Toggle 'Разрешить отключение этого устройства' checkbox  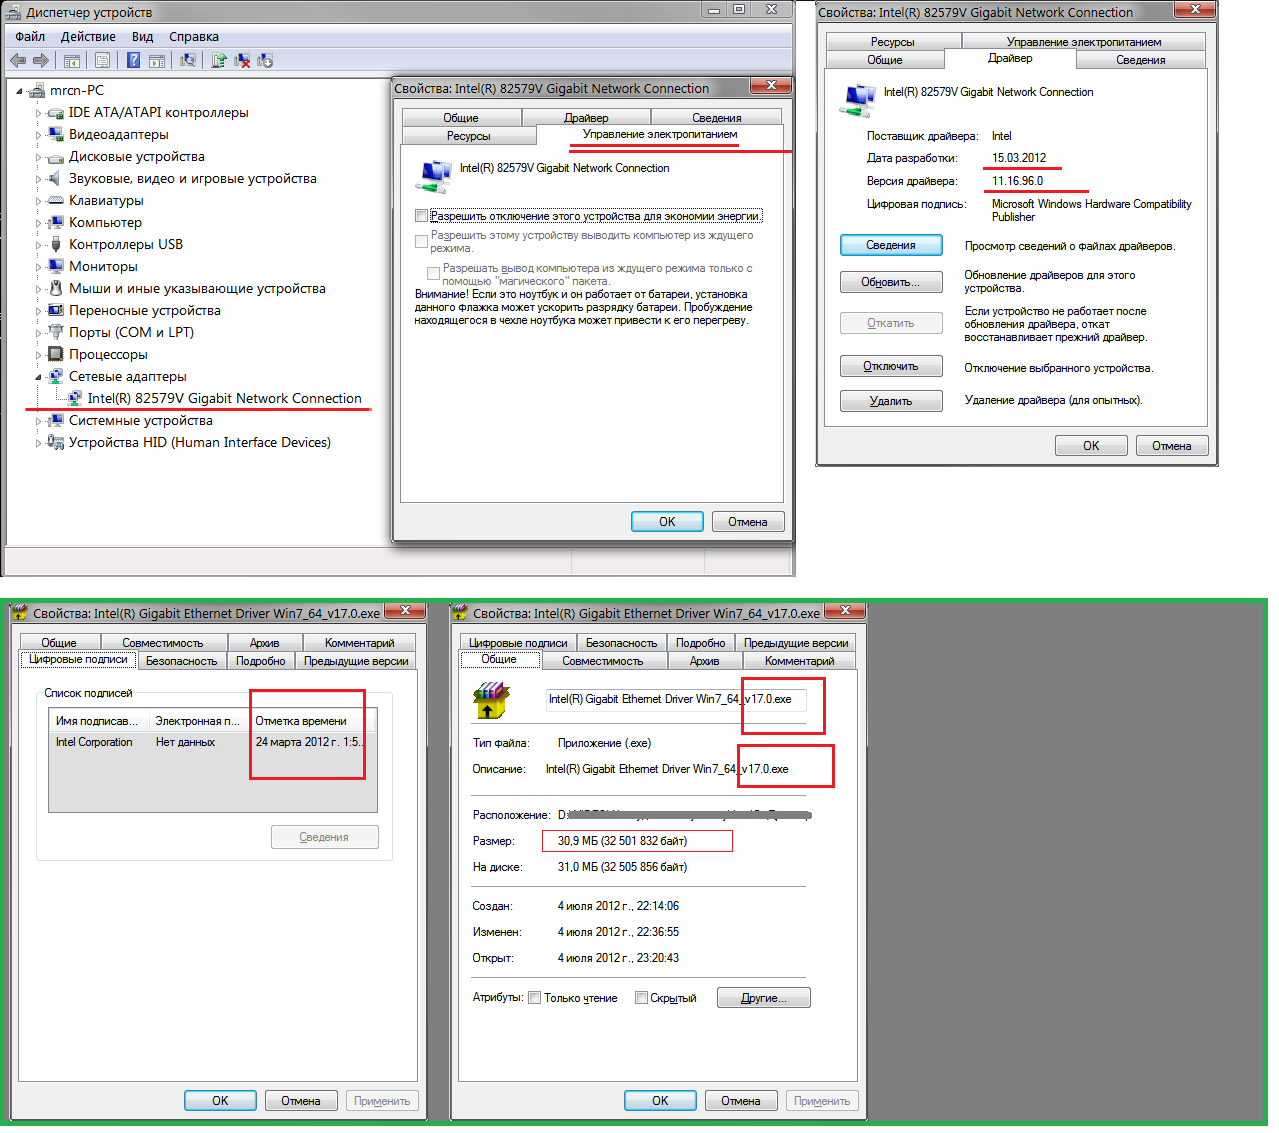421,215
